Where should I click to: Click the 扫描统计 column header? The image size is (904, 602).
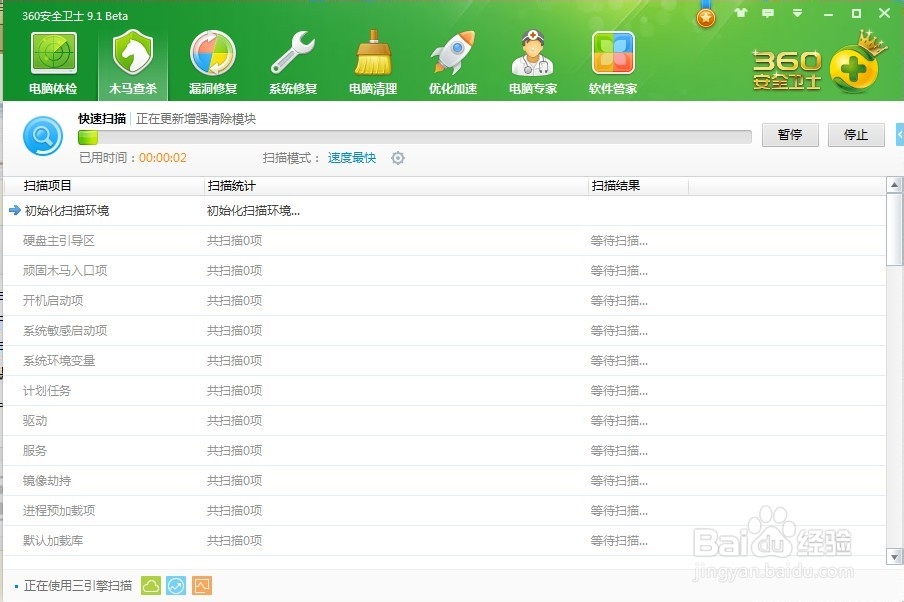tap(396, 186)
